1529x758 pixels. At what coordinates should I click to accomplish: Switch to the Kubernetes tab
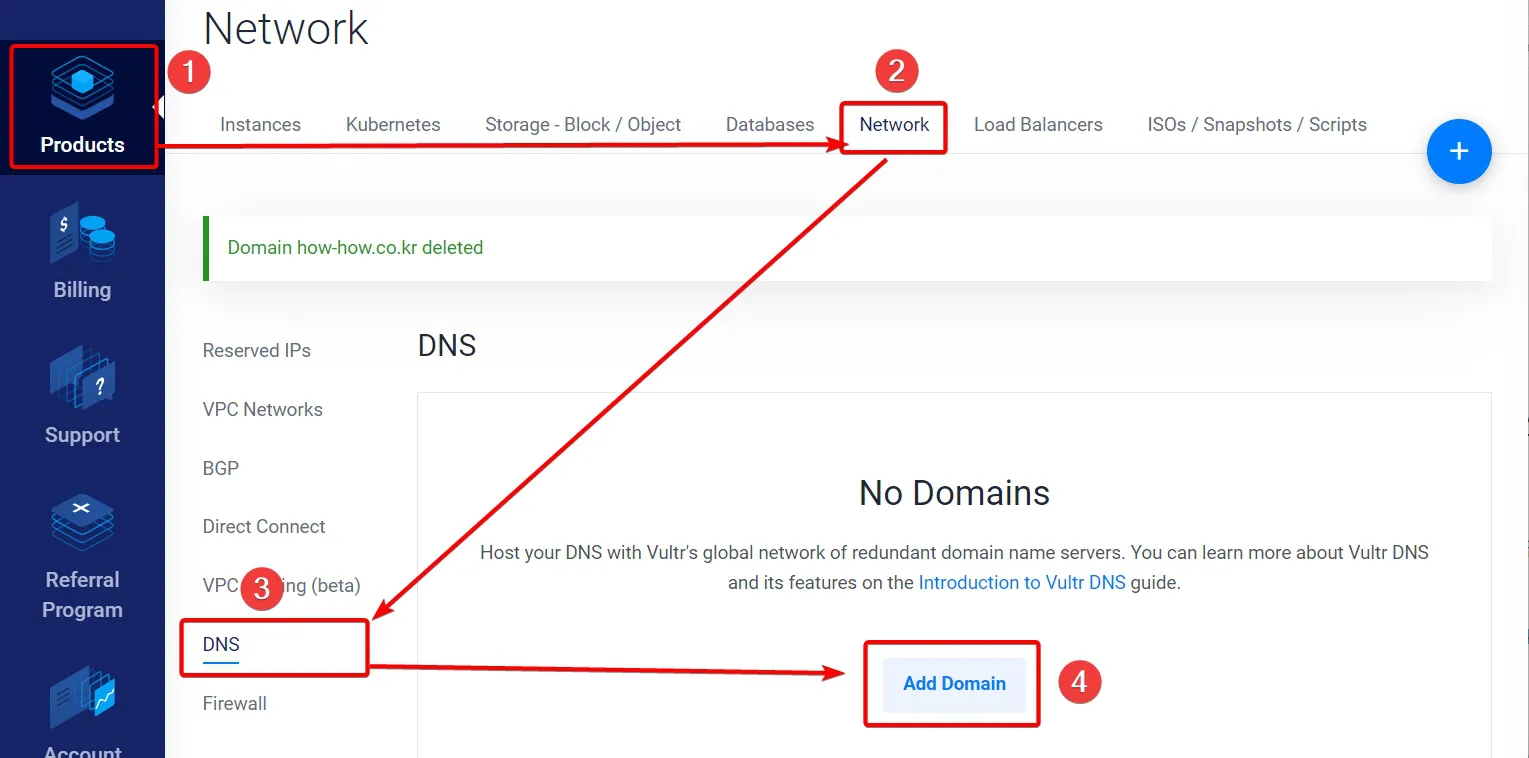pyautogui.click(x=393, y=125)
